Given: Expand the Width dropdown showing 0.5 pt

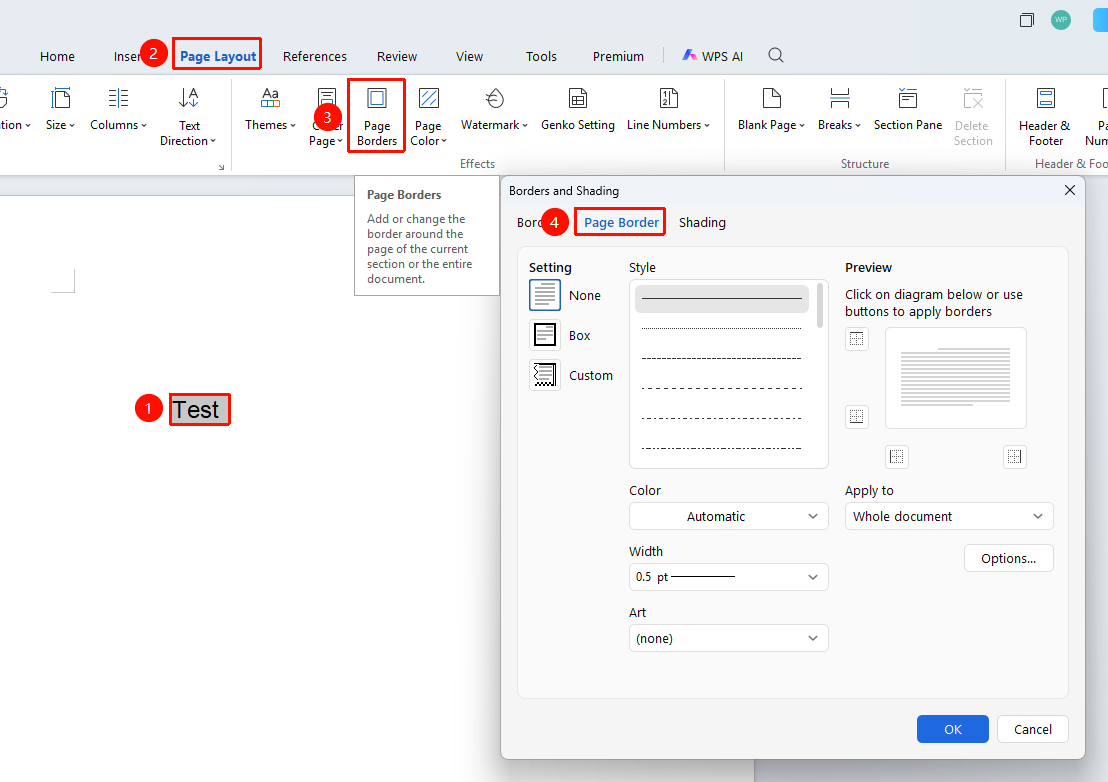Looking at the screenshot, I should click(729, 577).
